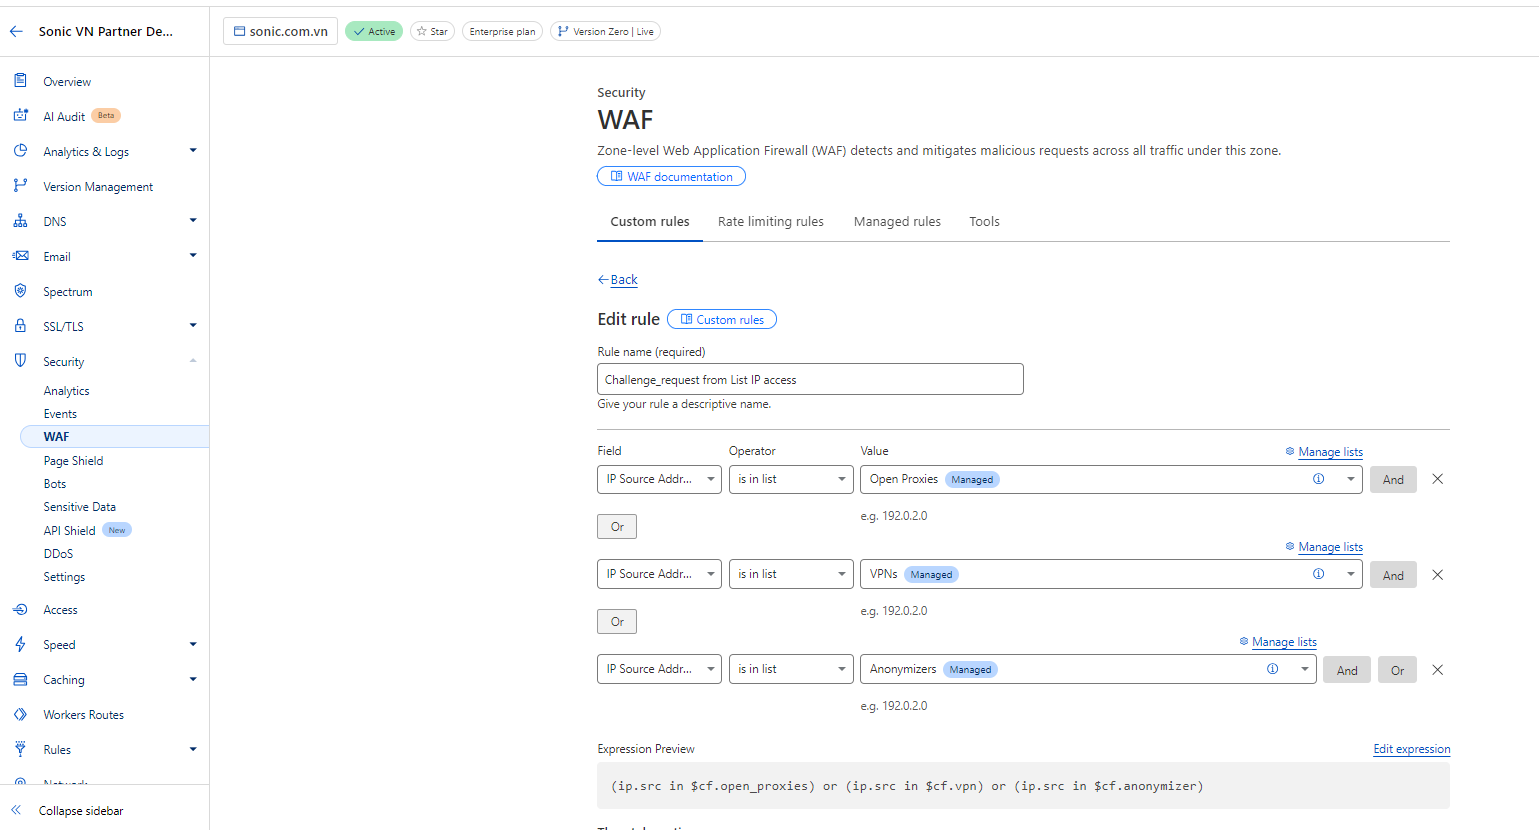Collapse the Security sidebar section
Screen dimensions: 1539x830
pyautogui.click(x=193, y=361)
